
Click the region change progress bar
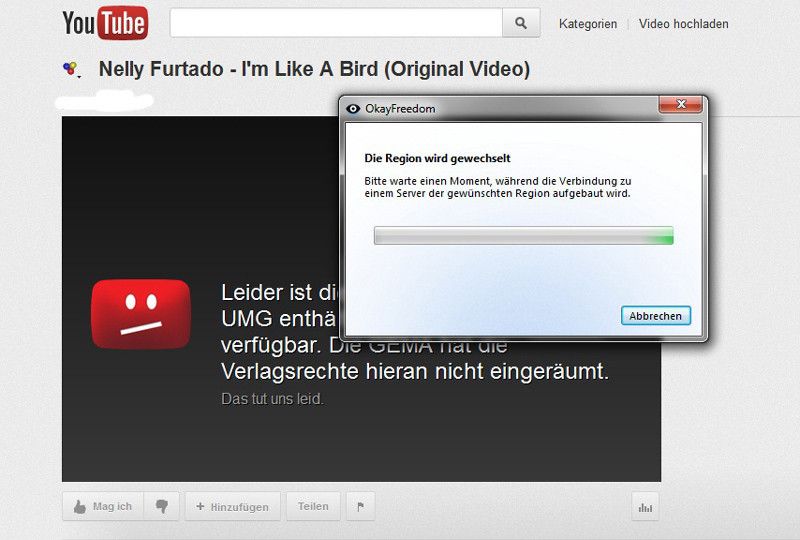[x=523, y=236]
